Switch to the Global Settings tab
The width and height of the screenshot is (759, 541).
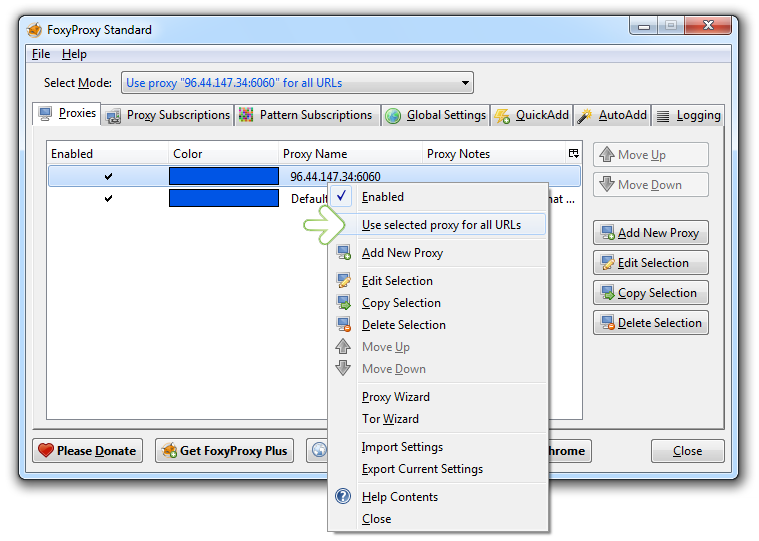tap(436, 116)
